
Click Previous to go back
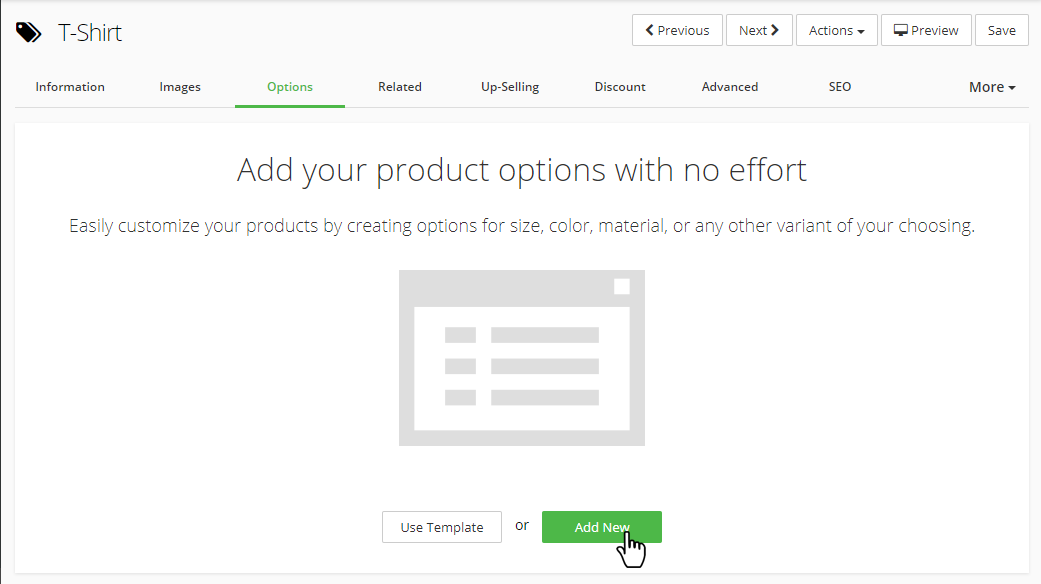677,29
